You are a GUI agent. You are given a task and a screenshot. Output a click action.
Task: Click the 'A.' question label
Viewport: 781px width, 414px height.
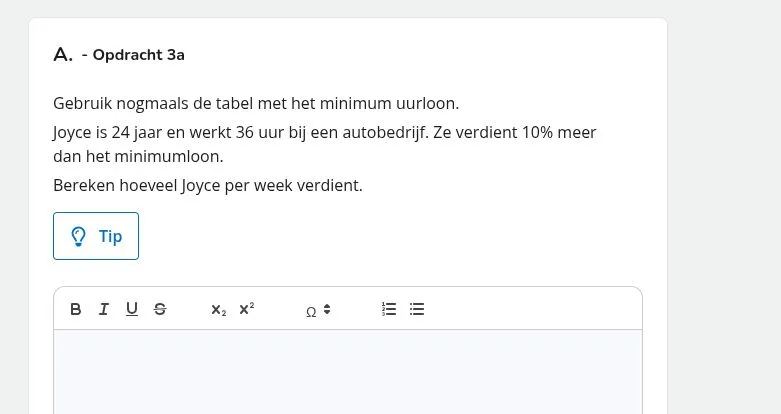63,55
